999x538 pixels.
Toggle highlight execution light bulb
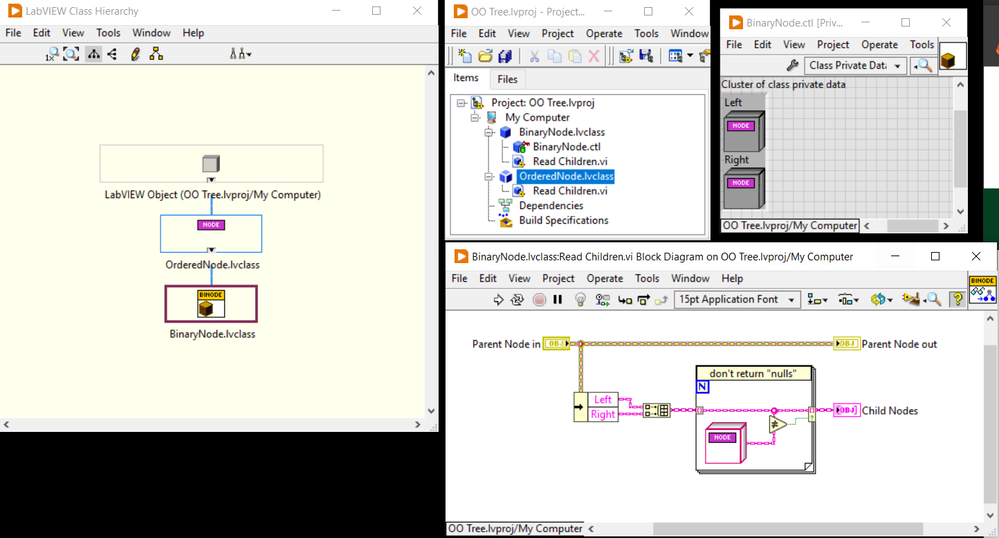pos(580,300)
